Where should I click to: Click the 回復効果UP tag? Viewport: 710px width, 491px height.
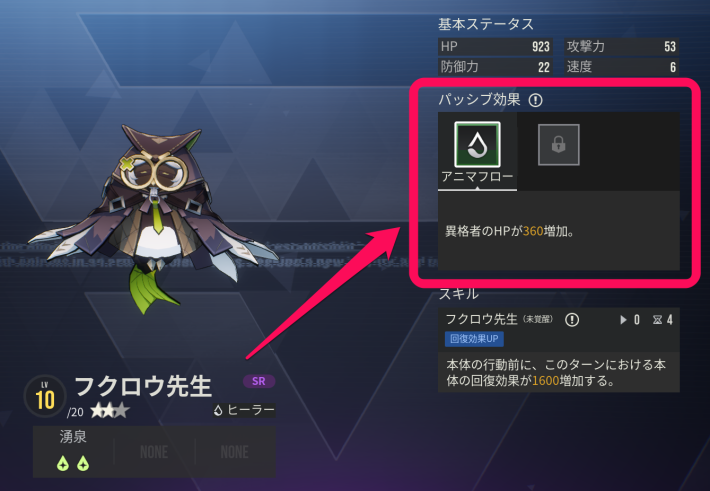pyautogui.click(x=474, y=339)
